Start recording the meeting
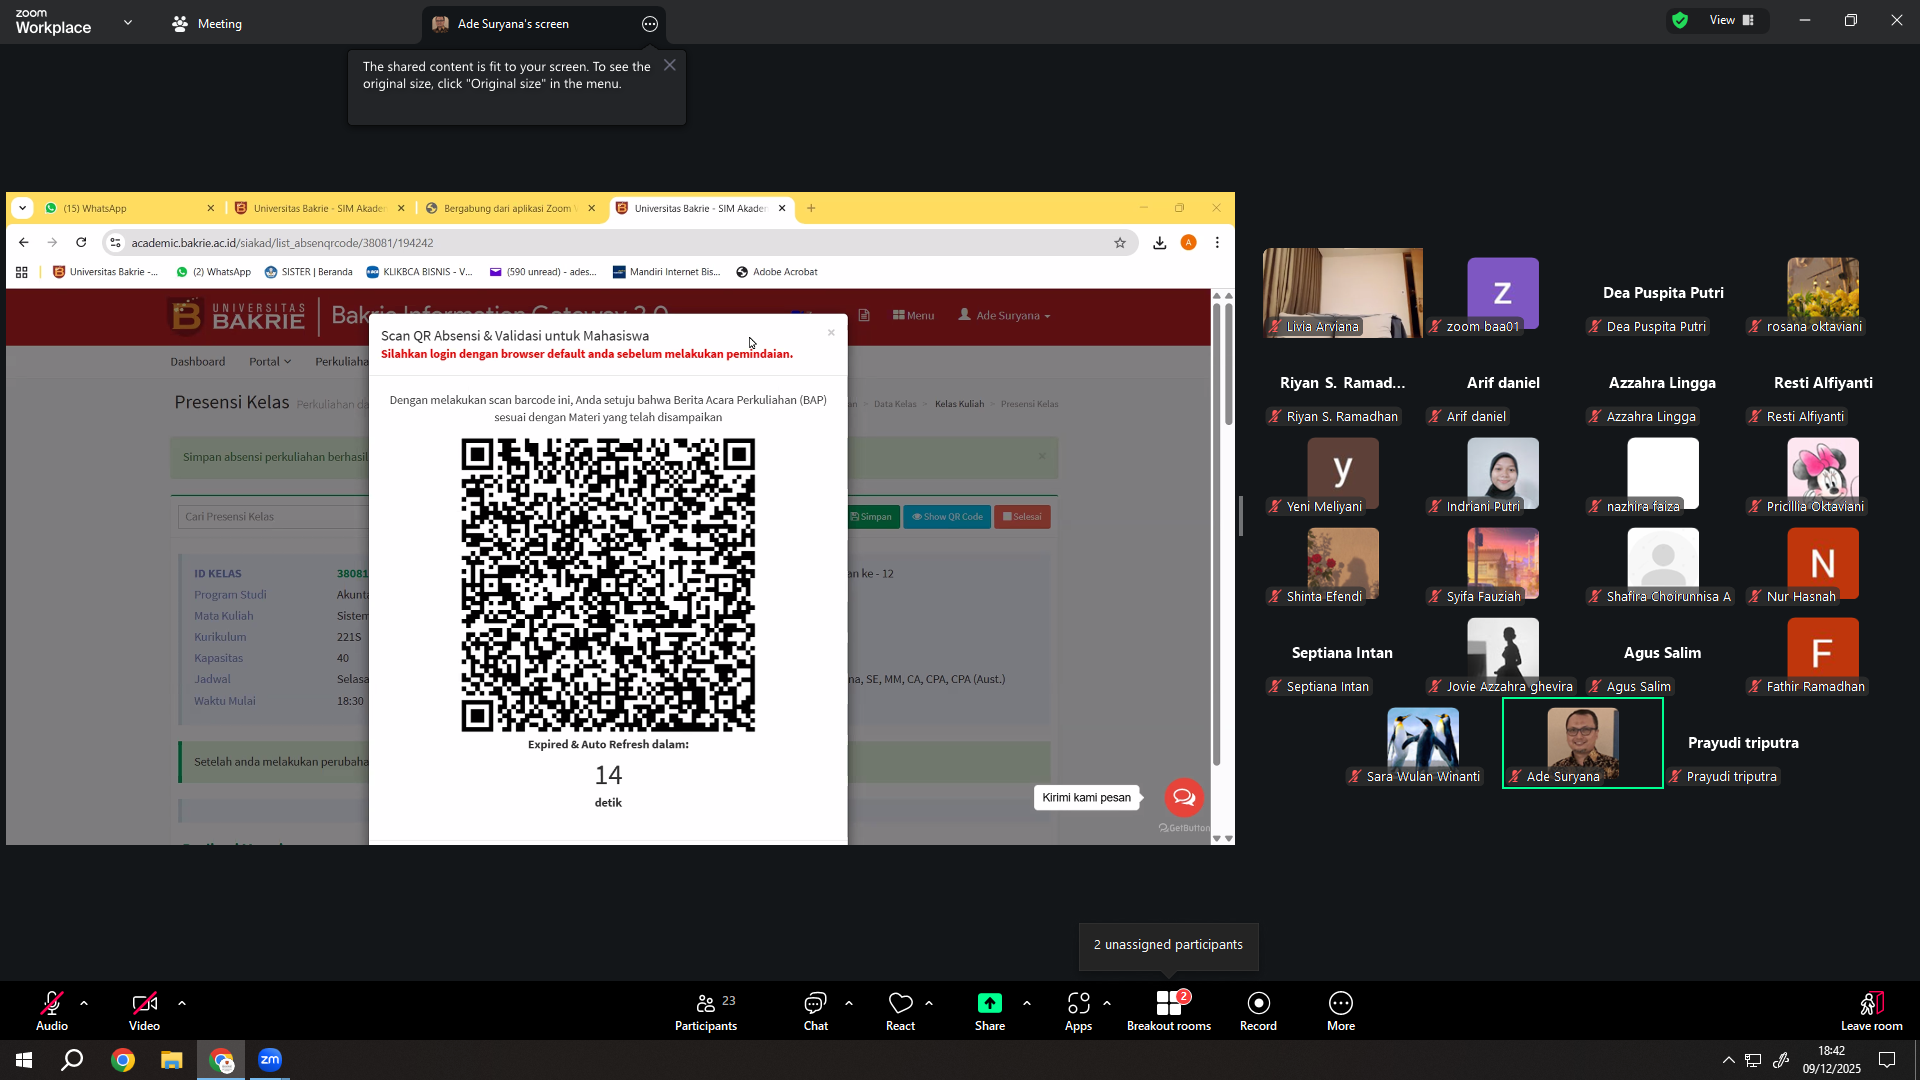 tap(1258, 1011)
